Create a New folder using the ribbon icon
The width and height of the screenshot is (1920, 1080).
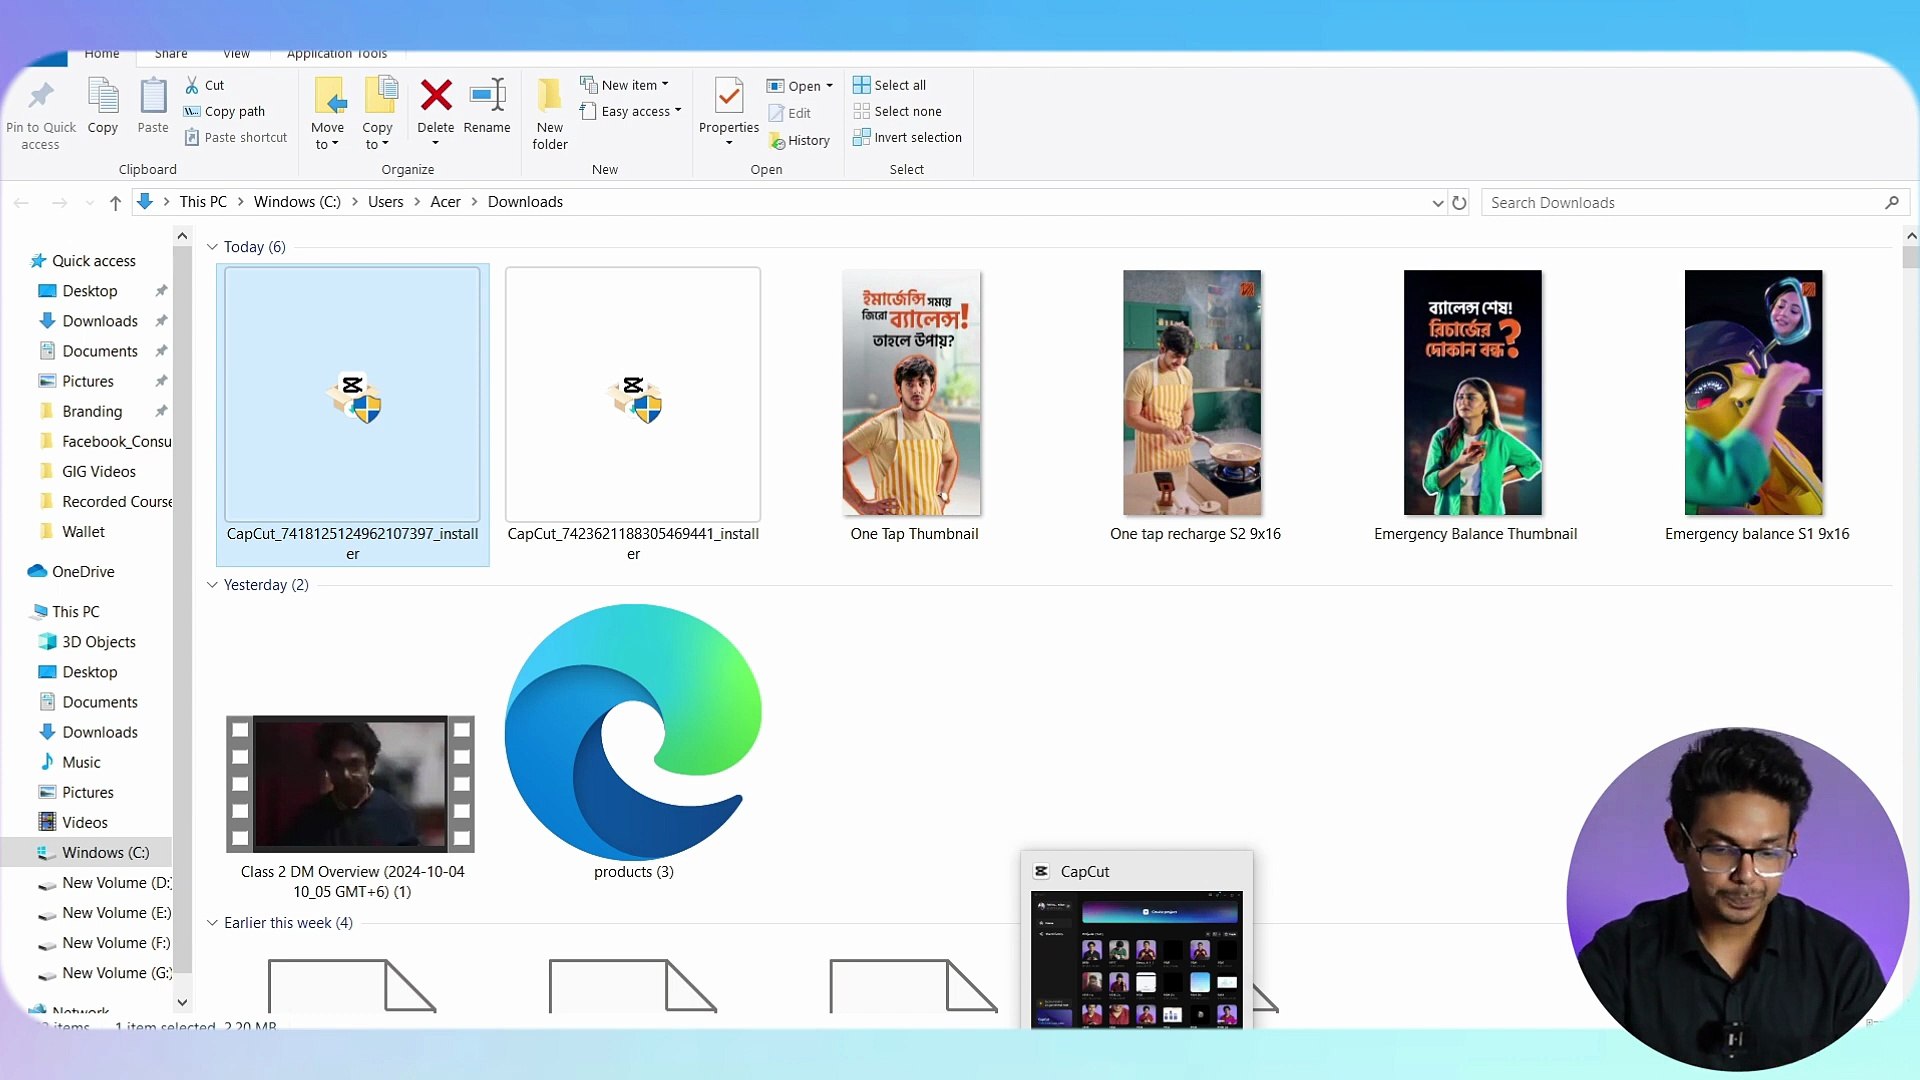(x=549, y=110)
